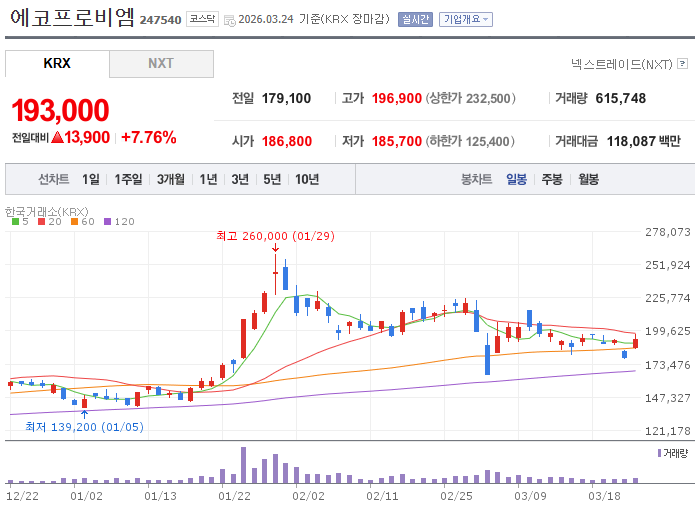Click the red up-triangle price change icon
This screenshot has width=695, height=512.
[57, 137]
